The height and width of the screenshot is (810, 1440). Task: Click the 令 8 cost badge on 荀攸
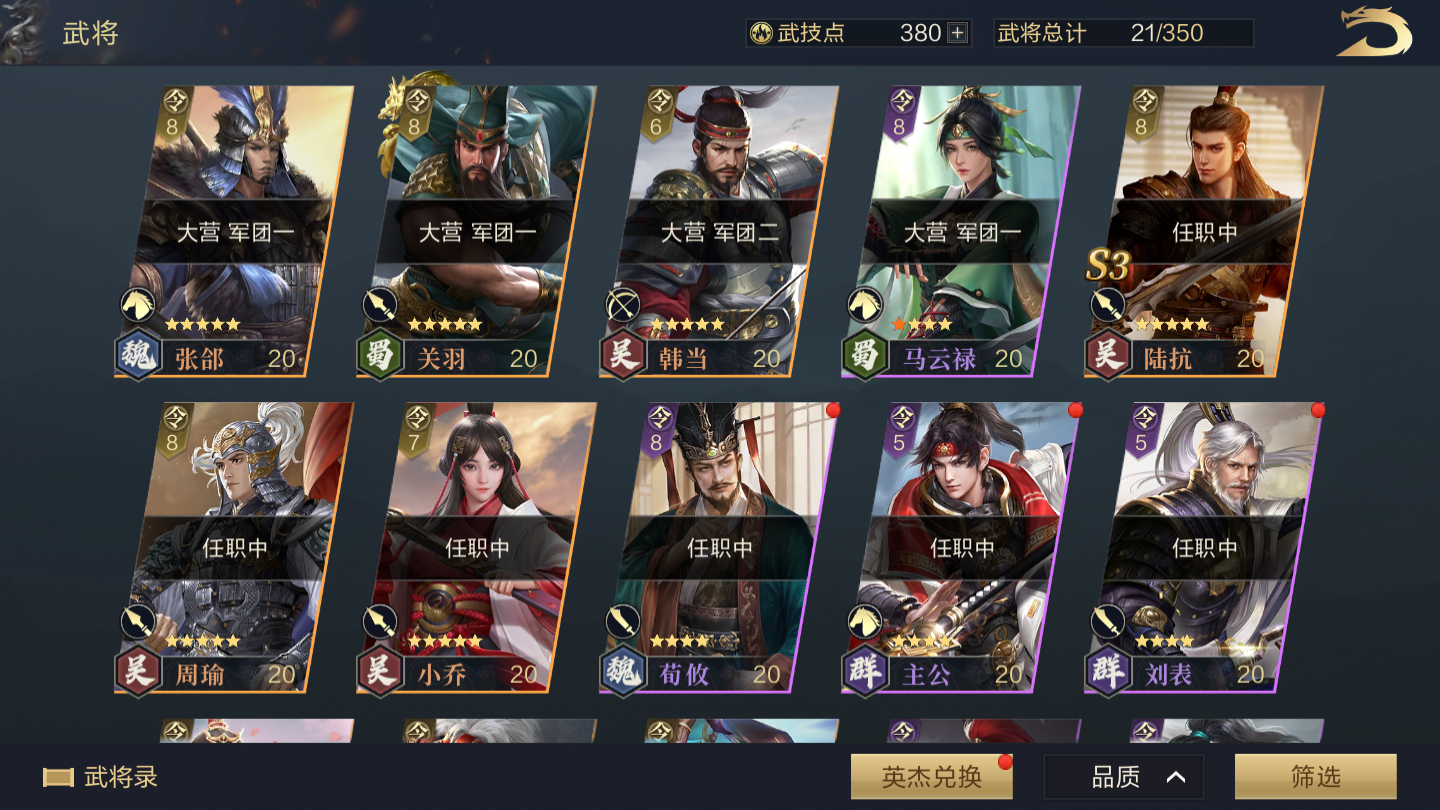[657, 429]
